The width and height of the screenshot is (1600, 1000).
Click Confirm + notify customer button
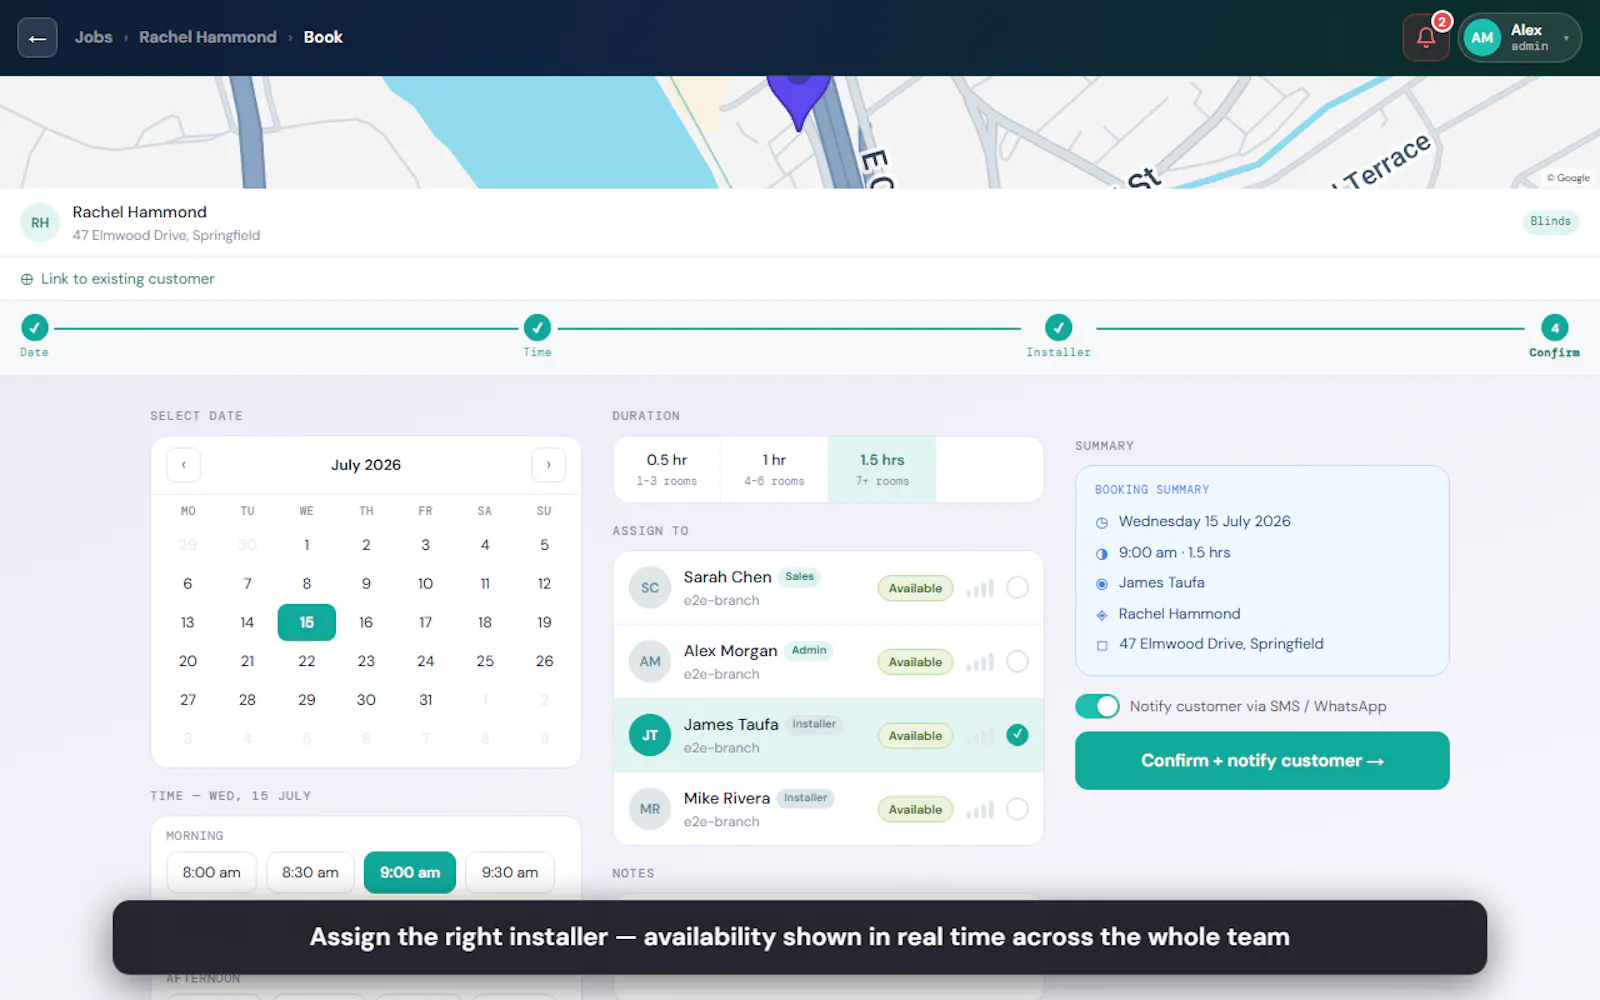(x=1262, y=761)
